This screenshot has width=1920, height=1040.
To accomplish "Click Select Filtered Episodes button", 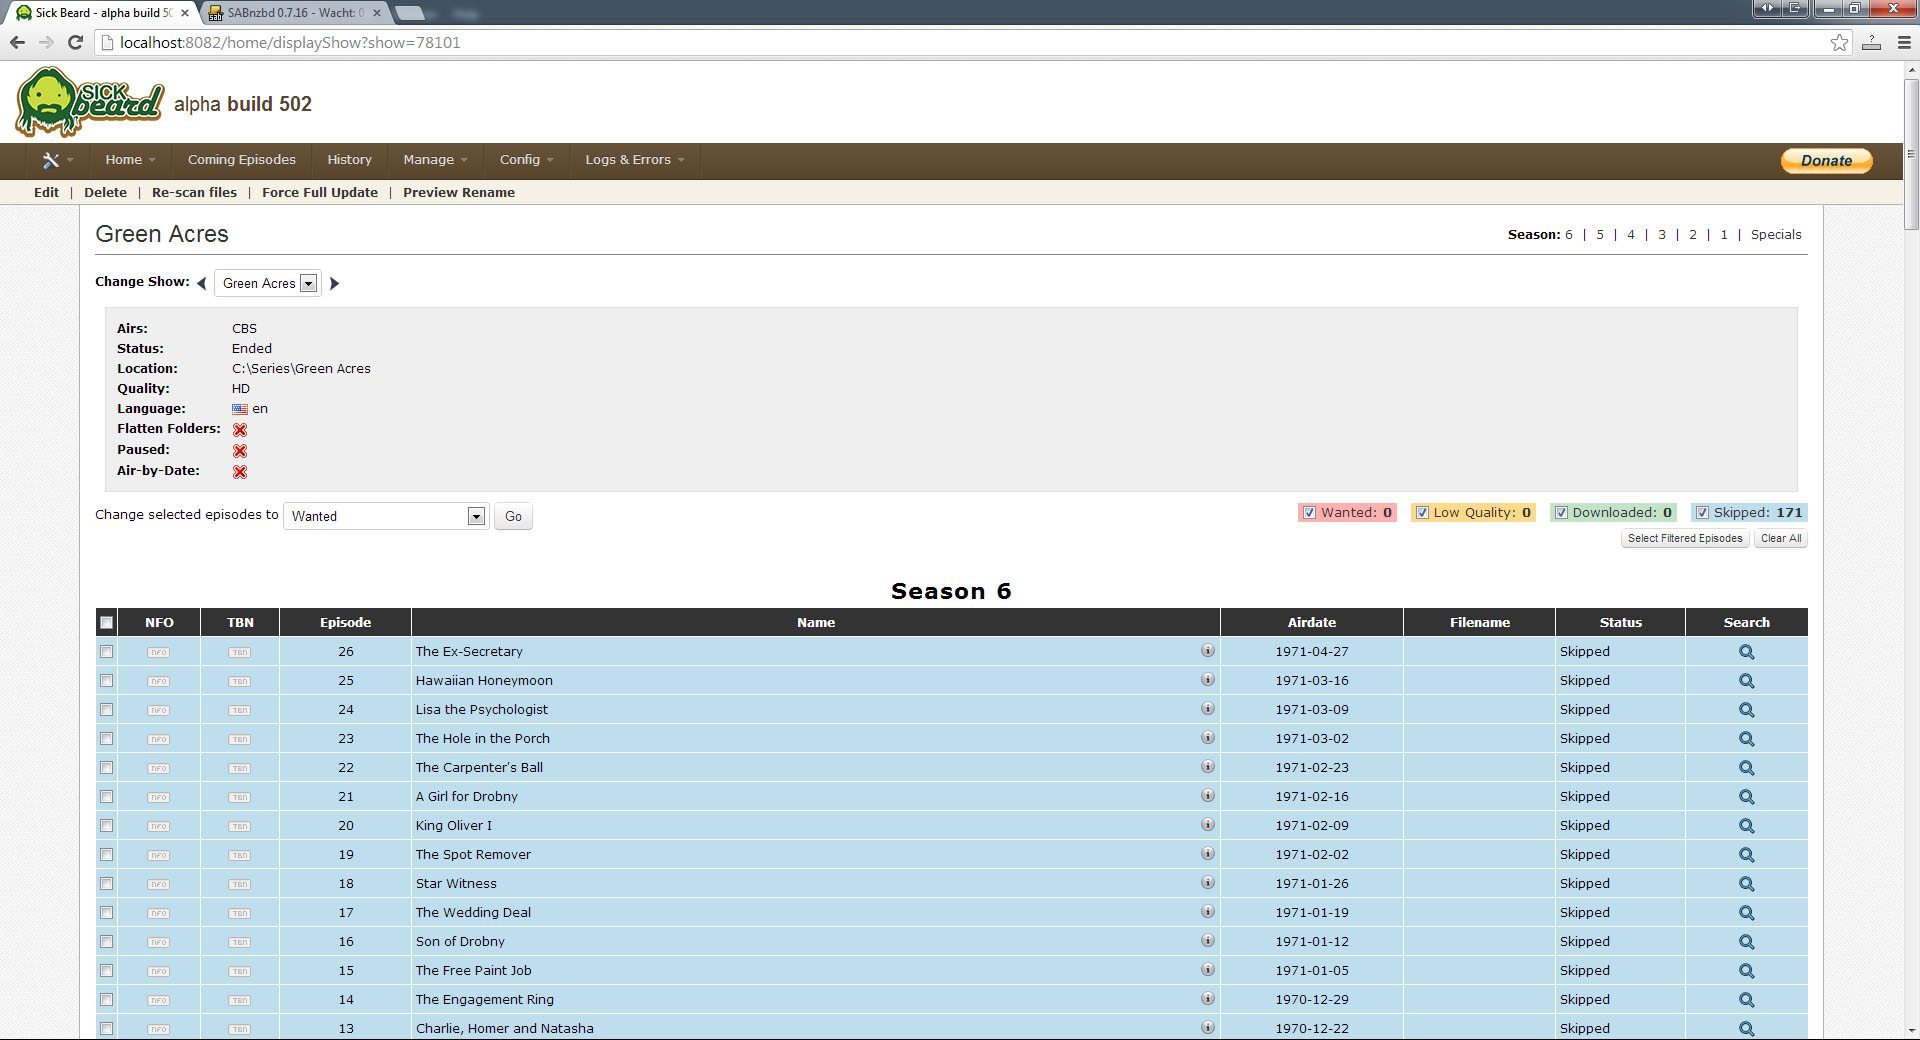I will pos(1685,539).
